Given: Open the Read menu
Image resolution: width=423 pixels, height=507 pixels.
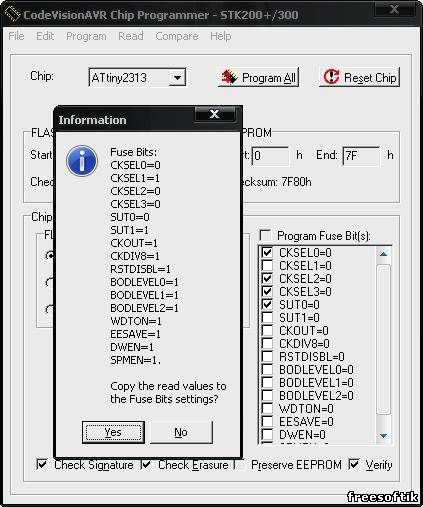Looking at the screenshot, I should point(131,36).
